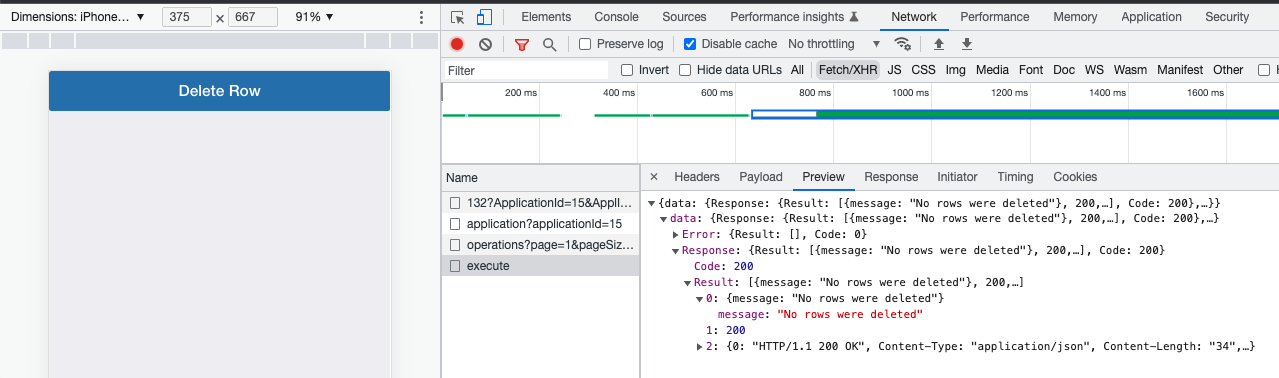Viewport: 1279px width, 378px height.
Task: Filter requests by Img
Action: [955, 70]
